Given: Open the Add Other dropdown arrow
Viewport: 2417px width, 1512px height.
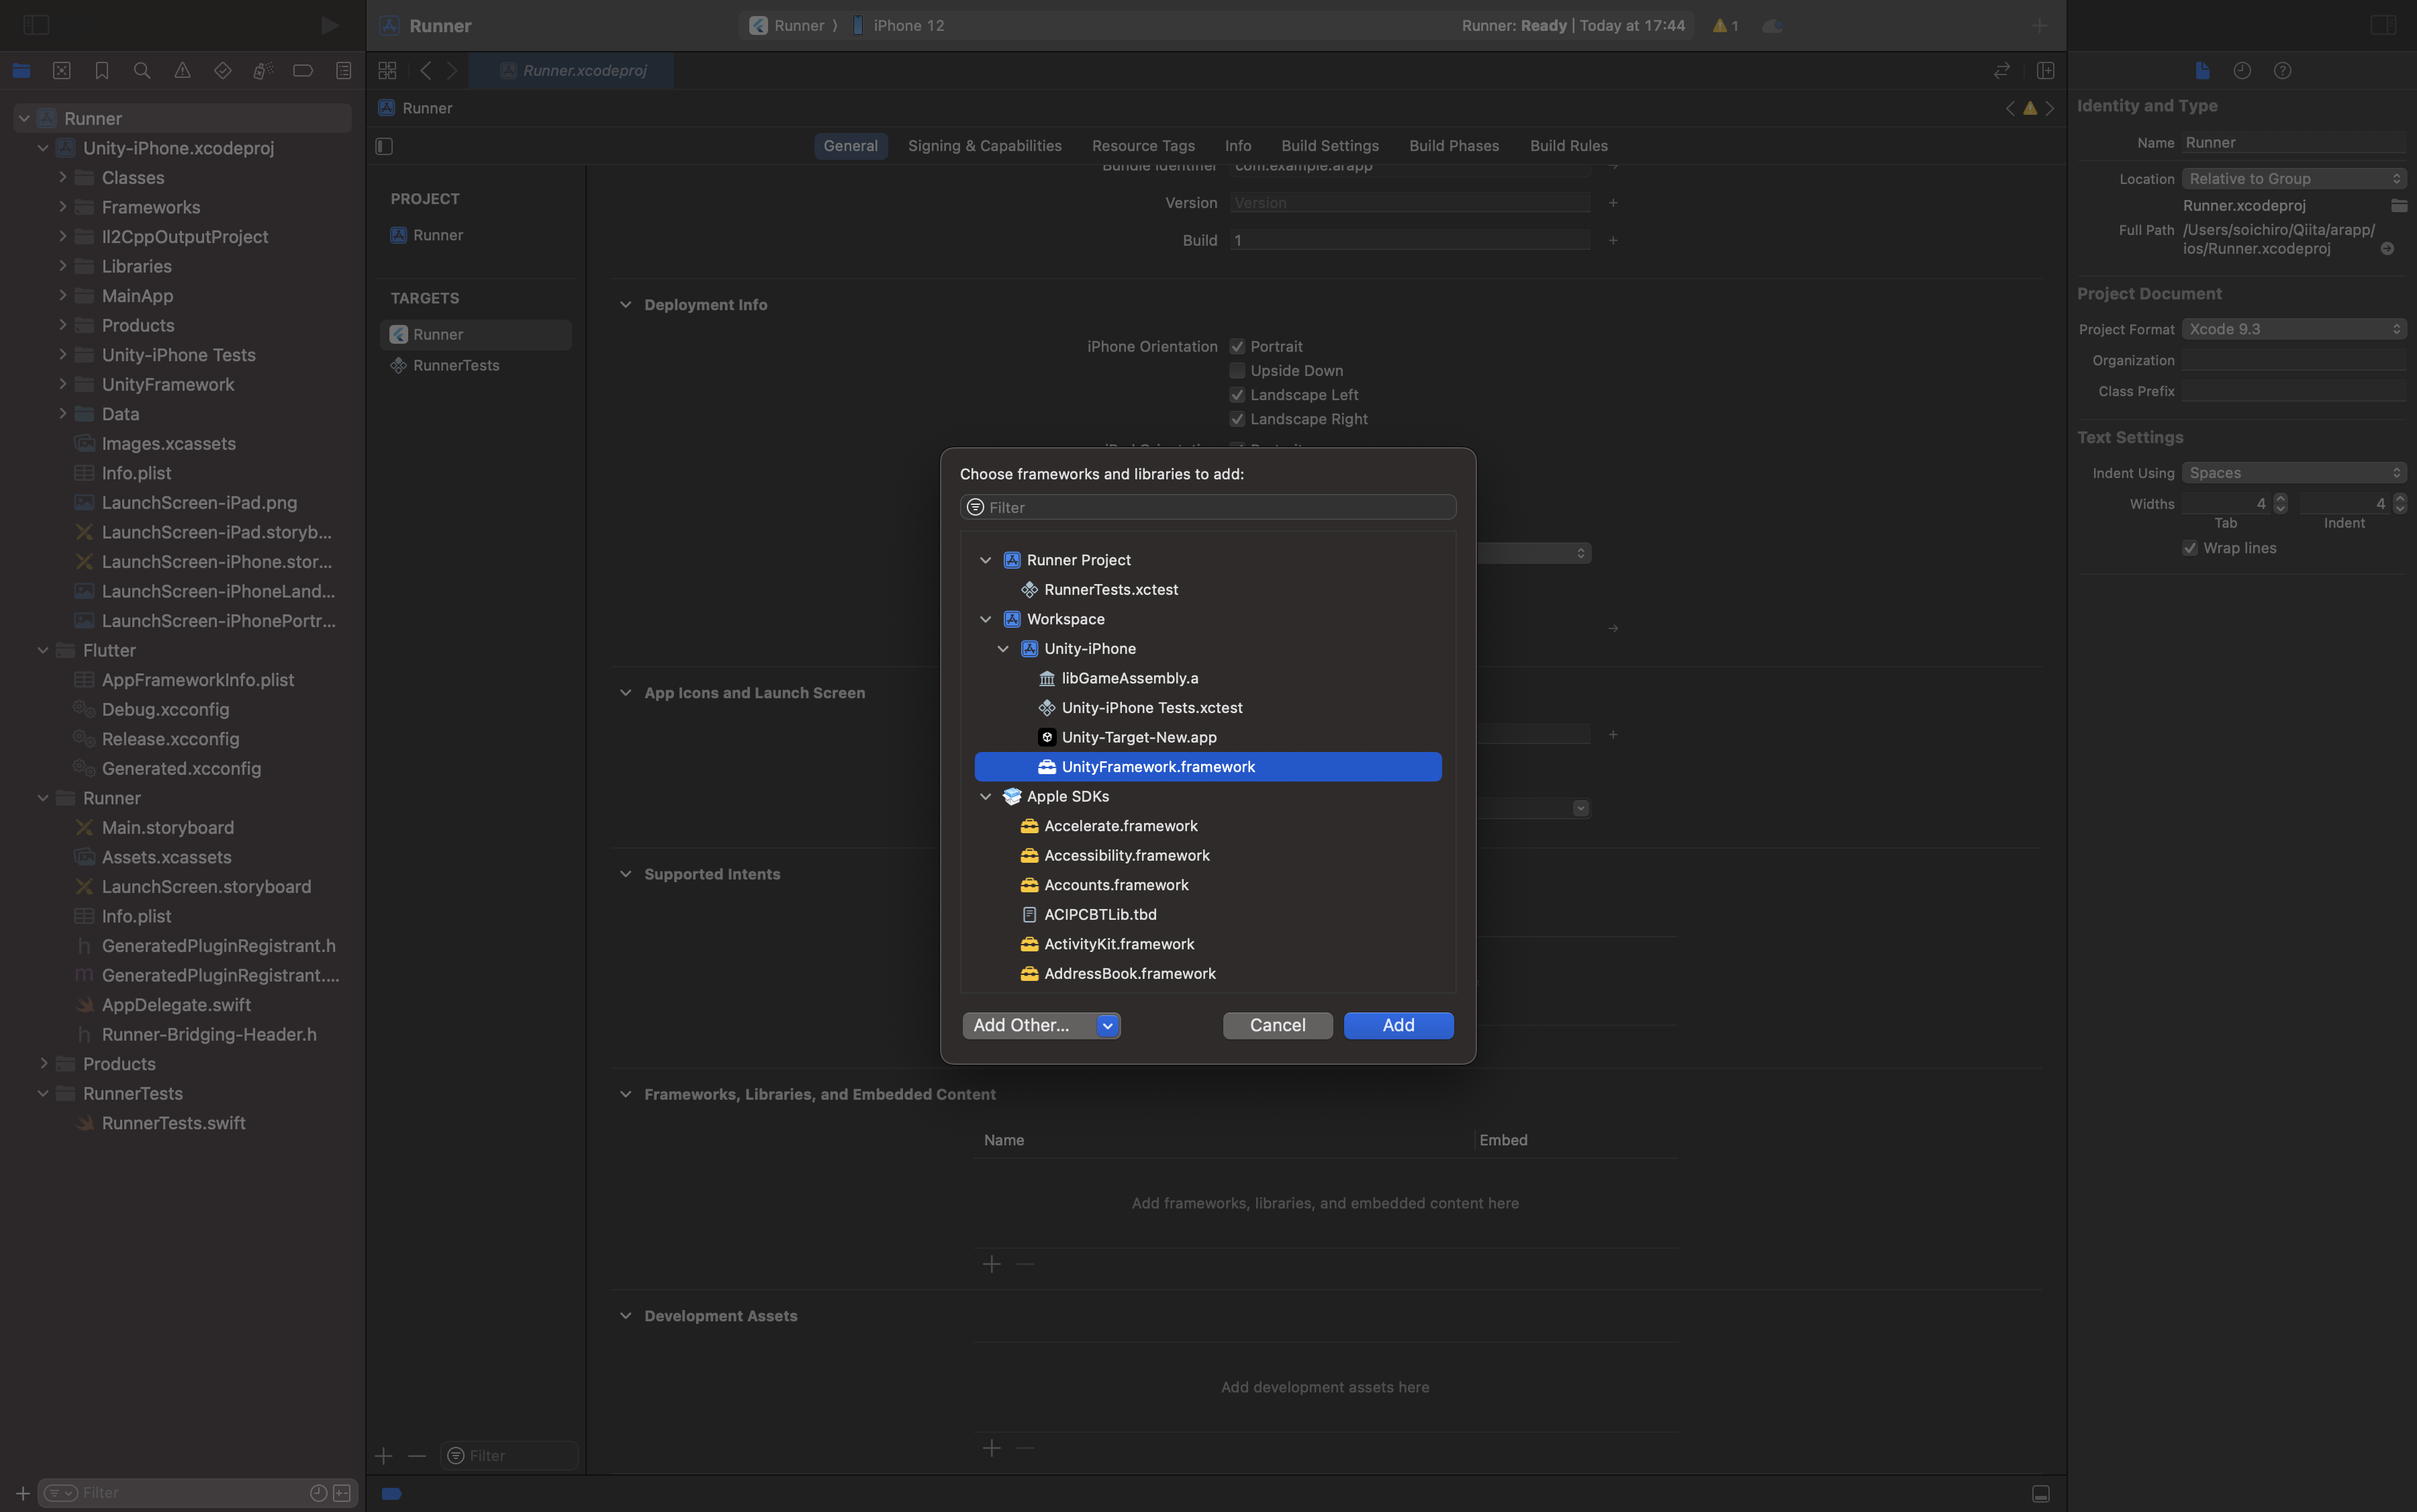Looking at the screenshot, I should [1107, 1025].
